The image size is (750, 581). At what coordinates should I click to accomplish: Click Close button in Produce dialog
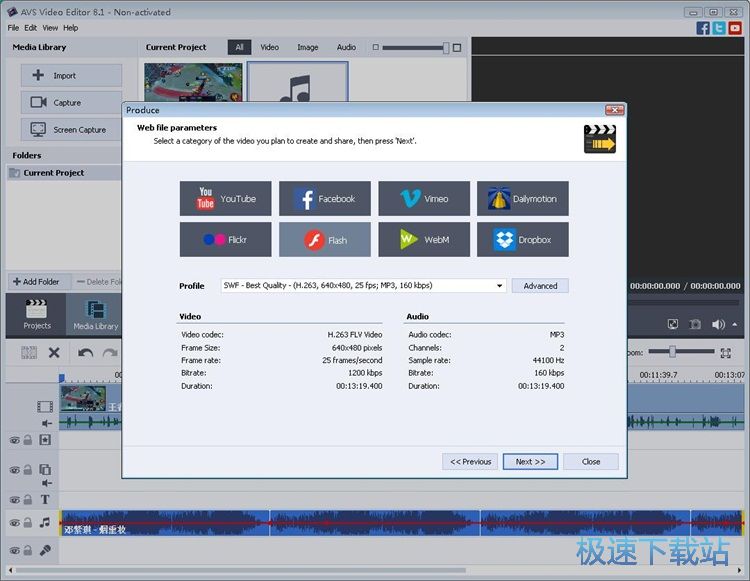point(591,461)
